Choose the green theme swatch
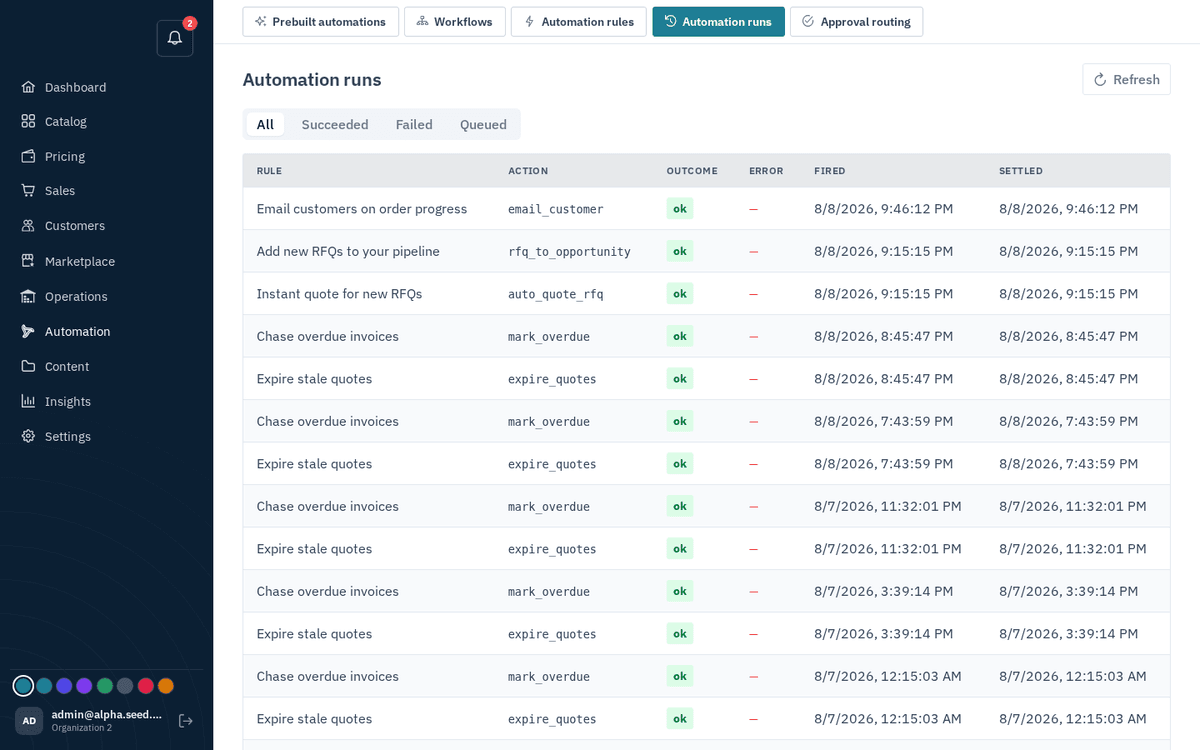 (x=105, y=686)
